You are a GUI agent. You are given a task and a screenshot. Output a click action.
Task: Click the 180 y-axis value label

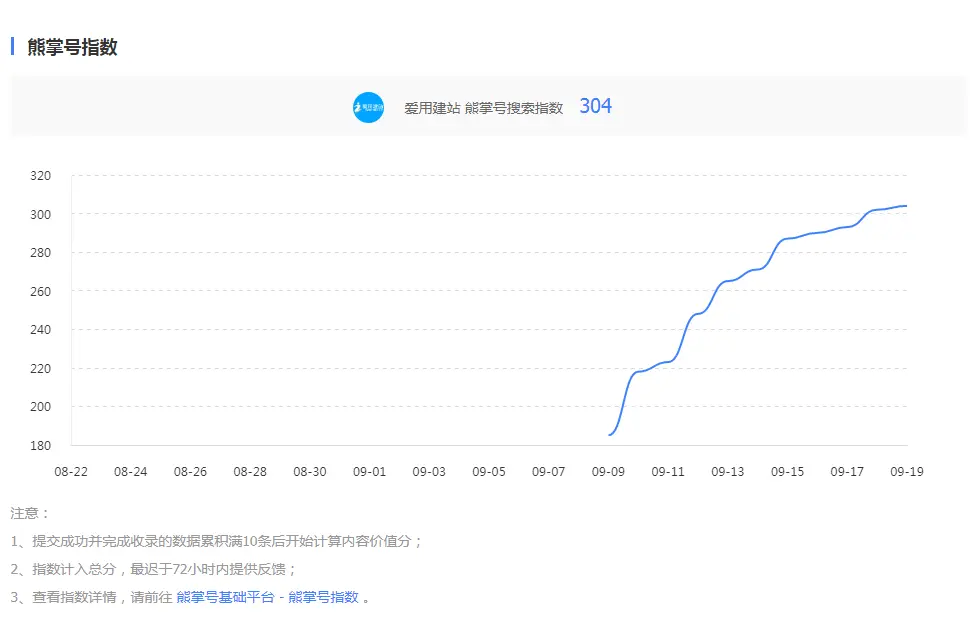click(40, 445)
